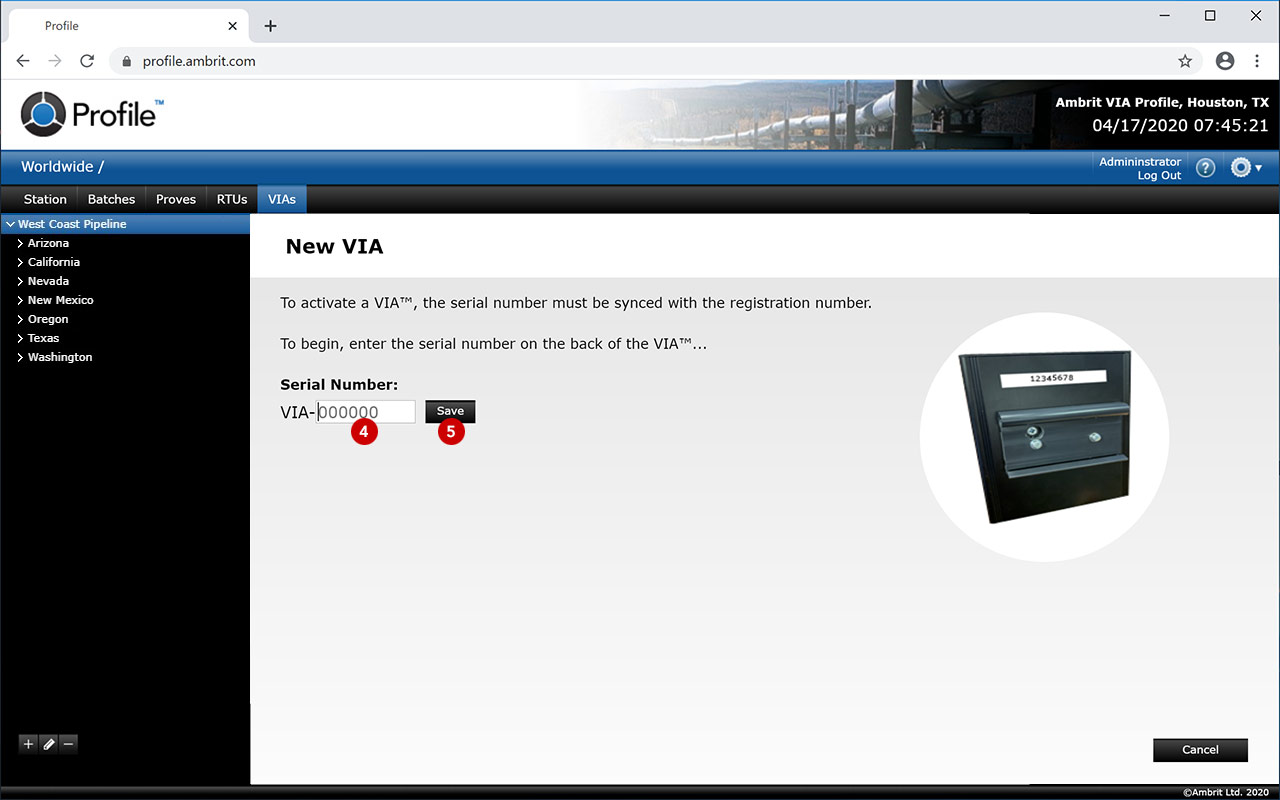Click the remove (−) icon in sidebar

(68, 744)
